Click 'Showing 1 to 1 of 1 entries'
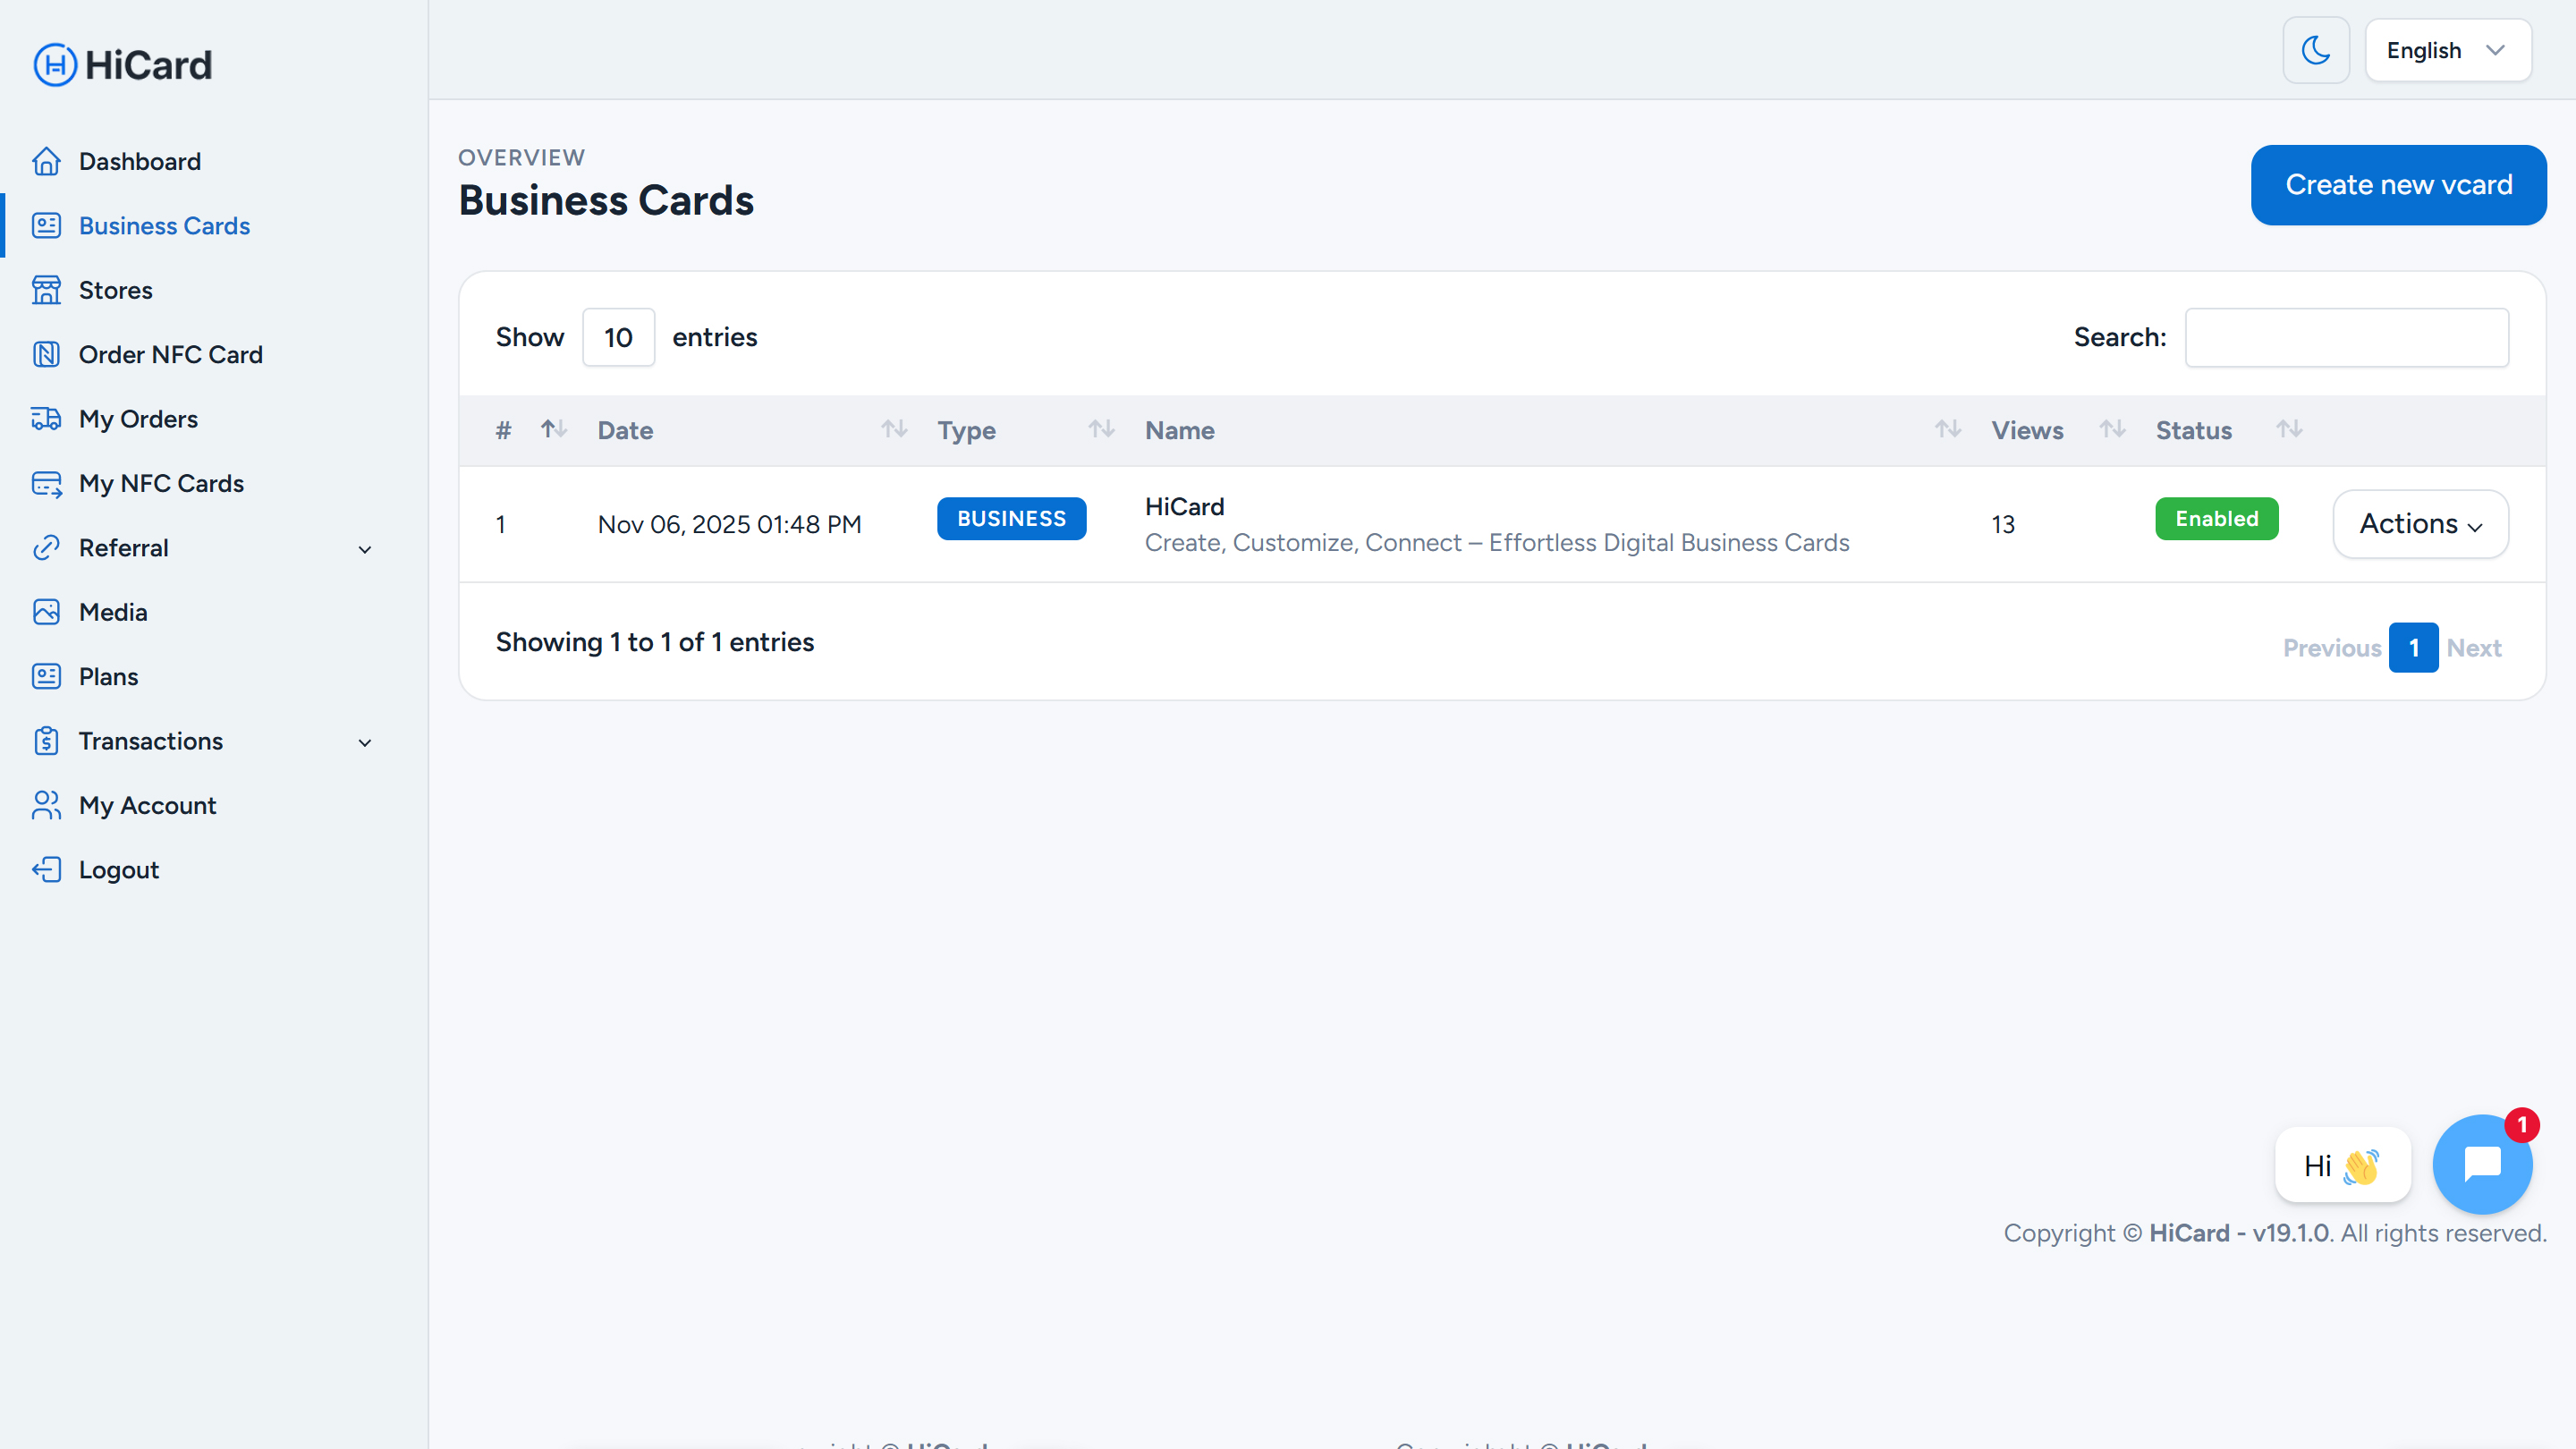 click(655, 642)
